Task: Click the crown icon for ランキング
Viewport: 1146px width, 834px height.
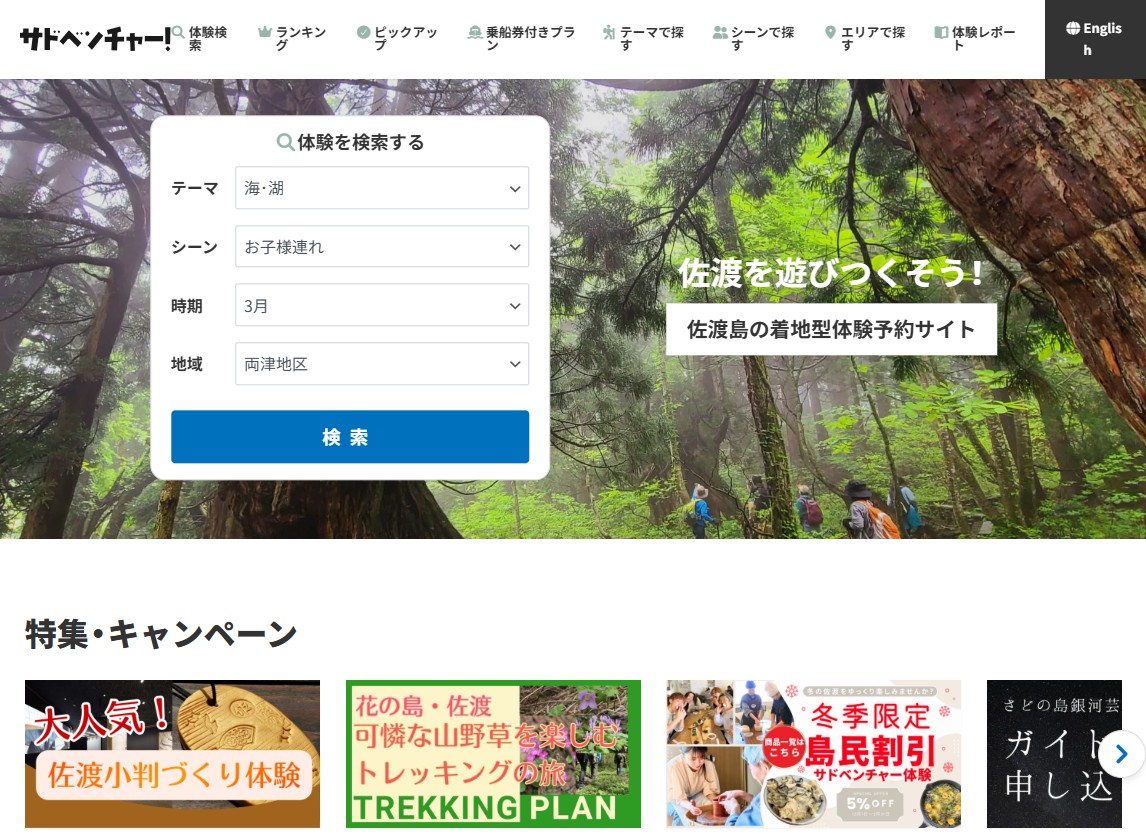Action: point(265,32)
